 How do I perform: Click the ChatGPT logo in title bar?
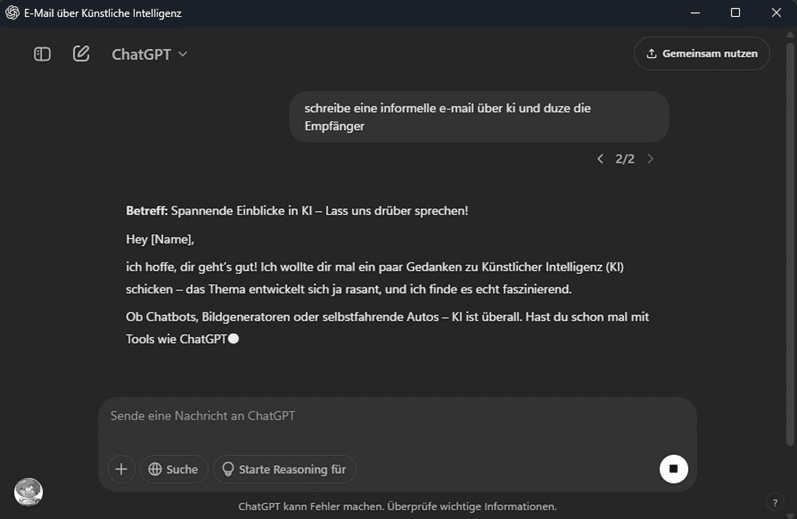(13, 13)
